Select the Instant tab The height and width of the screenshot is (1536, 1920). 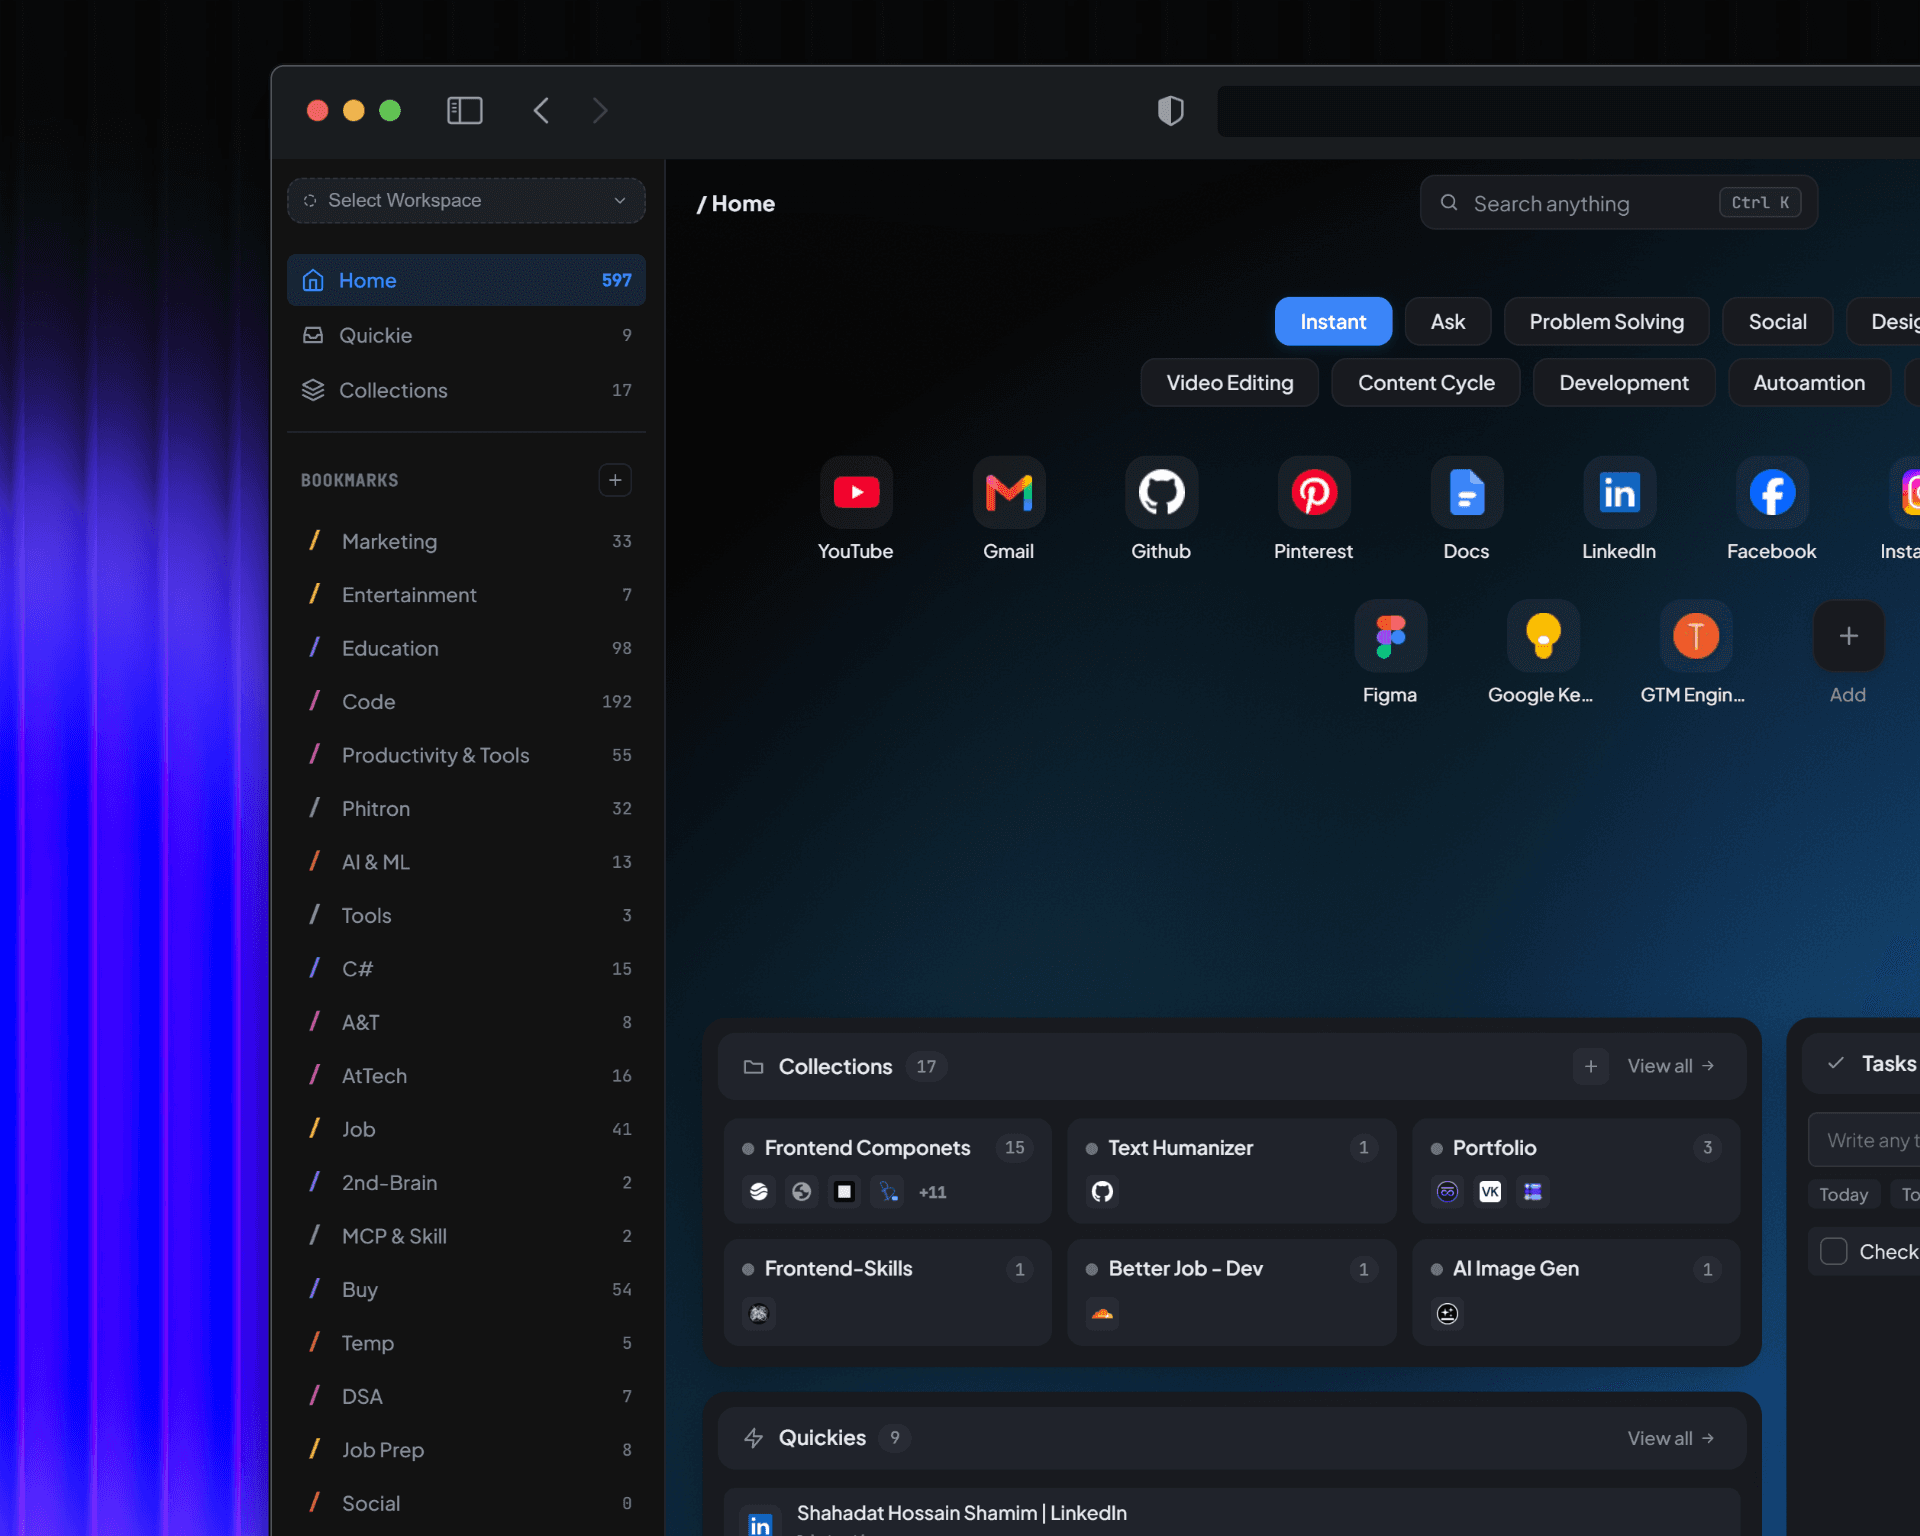pos(1333,322)
